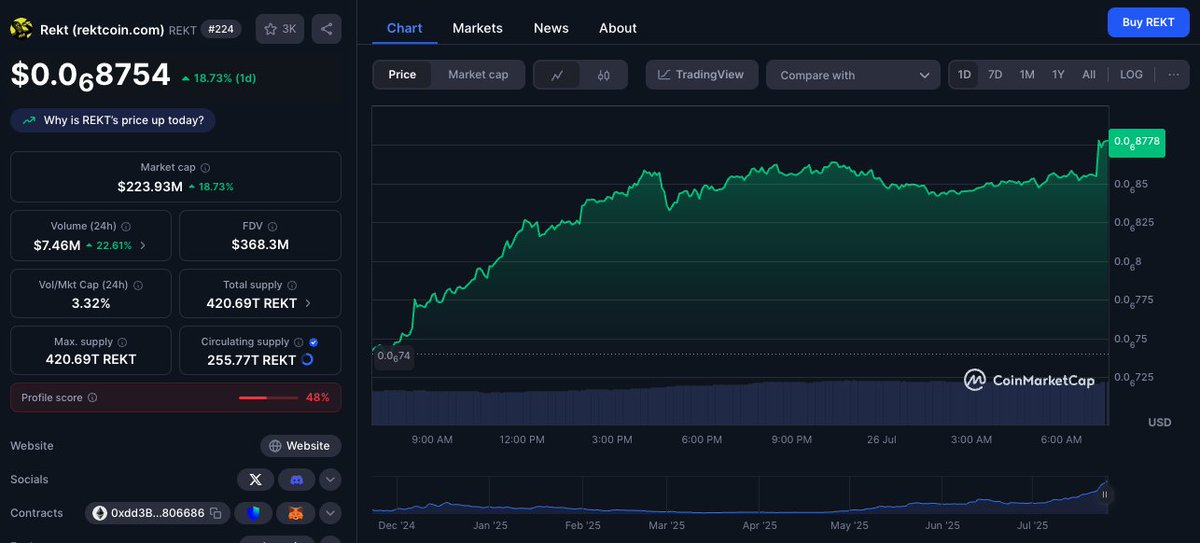Click the MetaMask fox icon

click(x=296, y=513)
